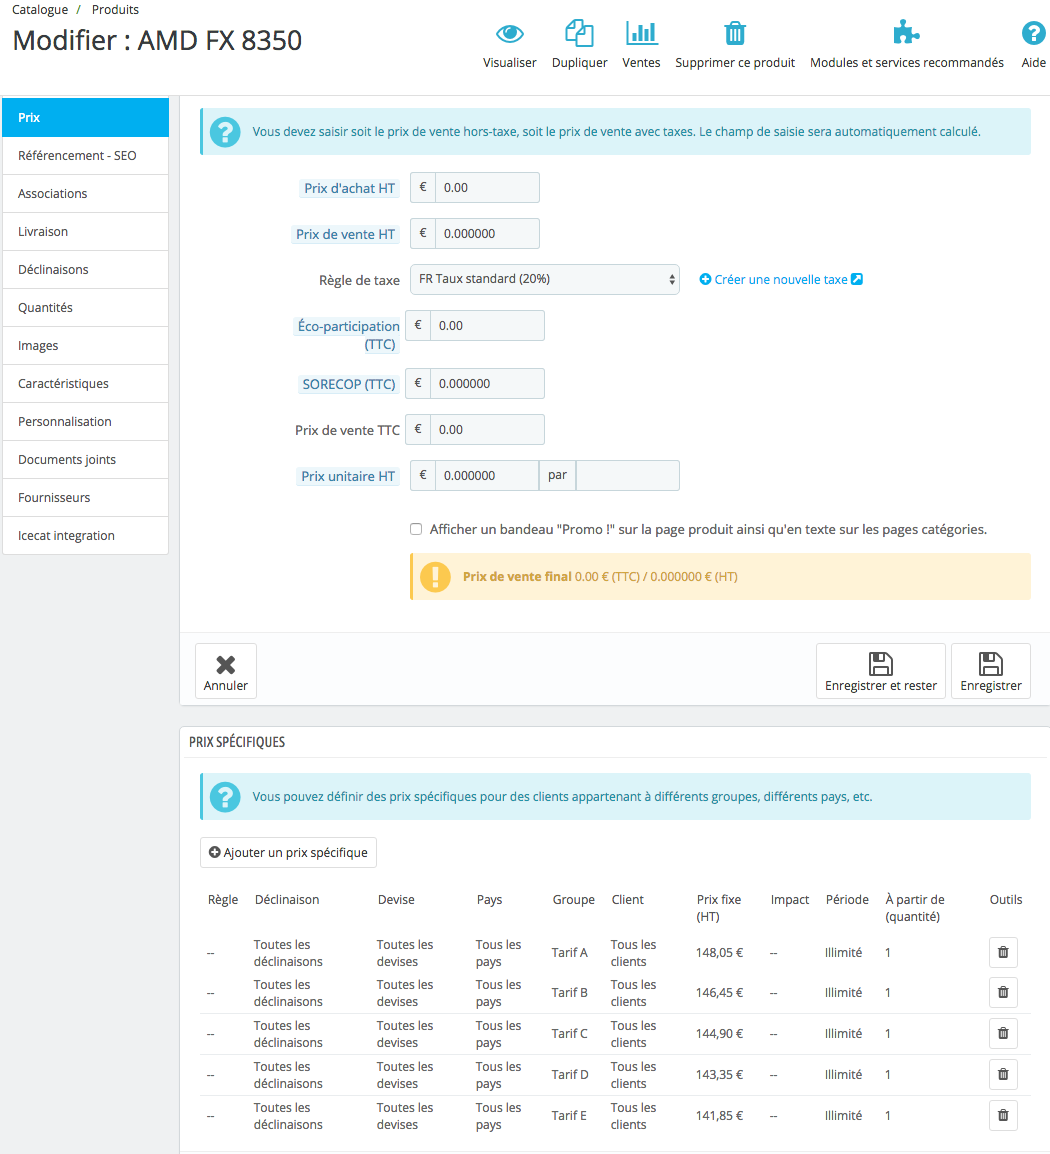
Task: Click Enregistrer et rester button
Action: [x=881, y=671]
